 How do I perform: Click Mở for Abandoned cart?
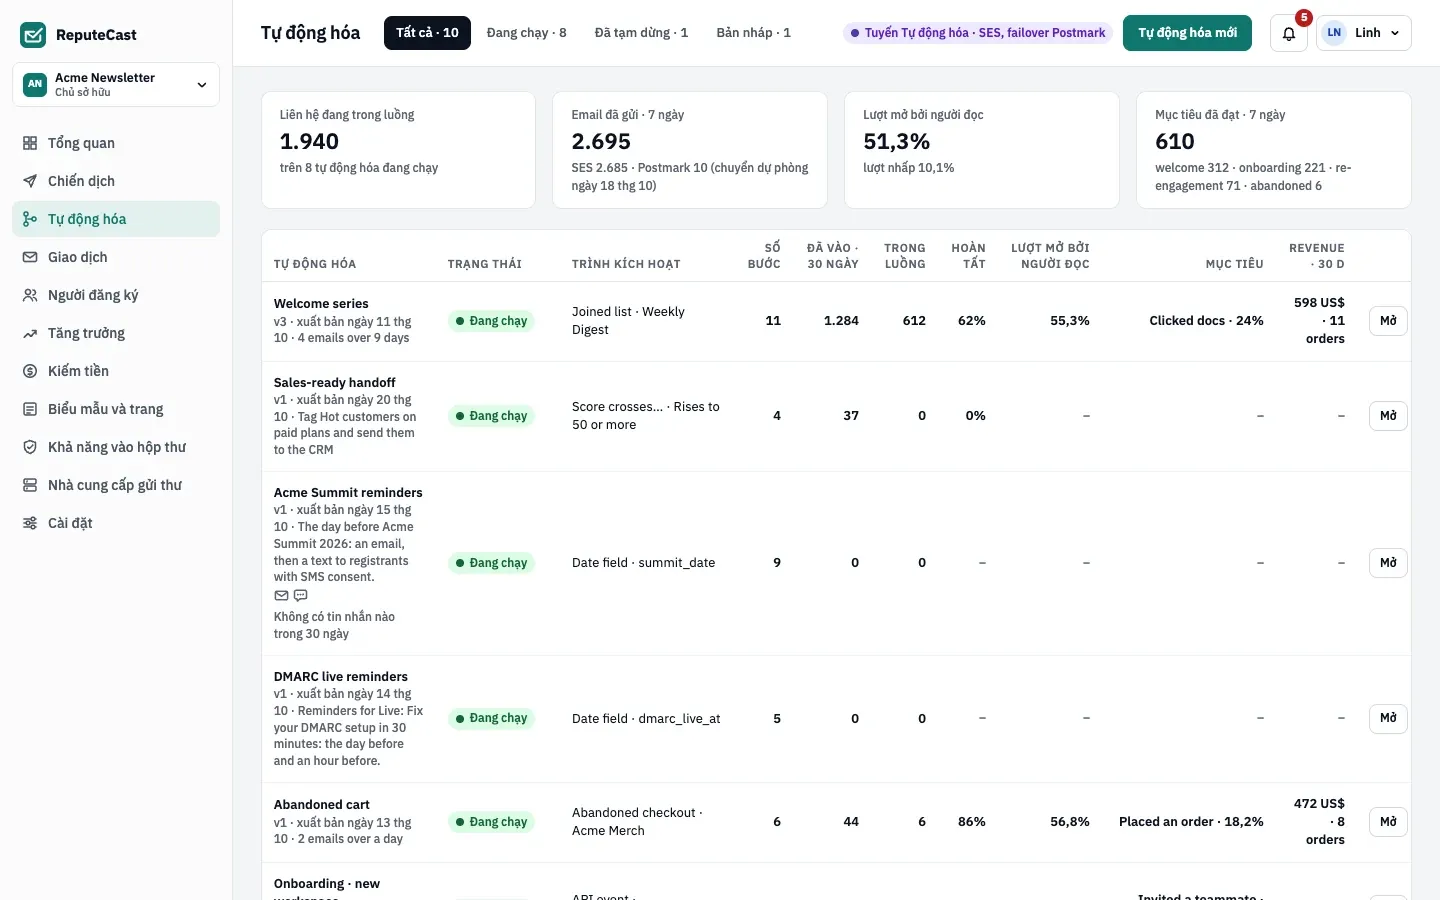point(1388,822)
